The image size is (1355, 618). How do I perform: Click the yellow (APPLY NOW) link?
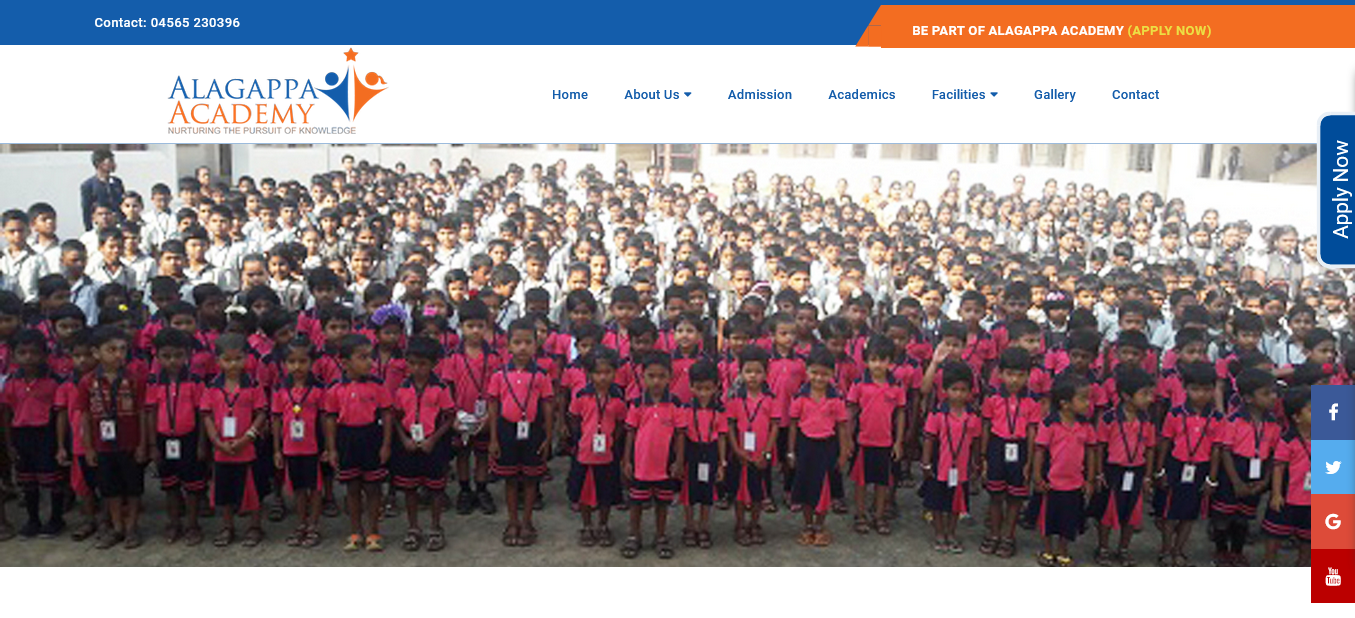(1169, 31)
